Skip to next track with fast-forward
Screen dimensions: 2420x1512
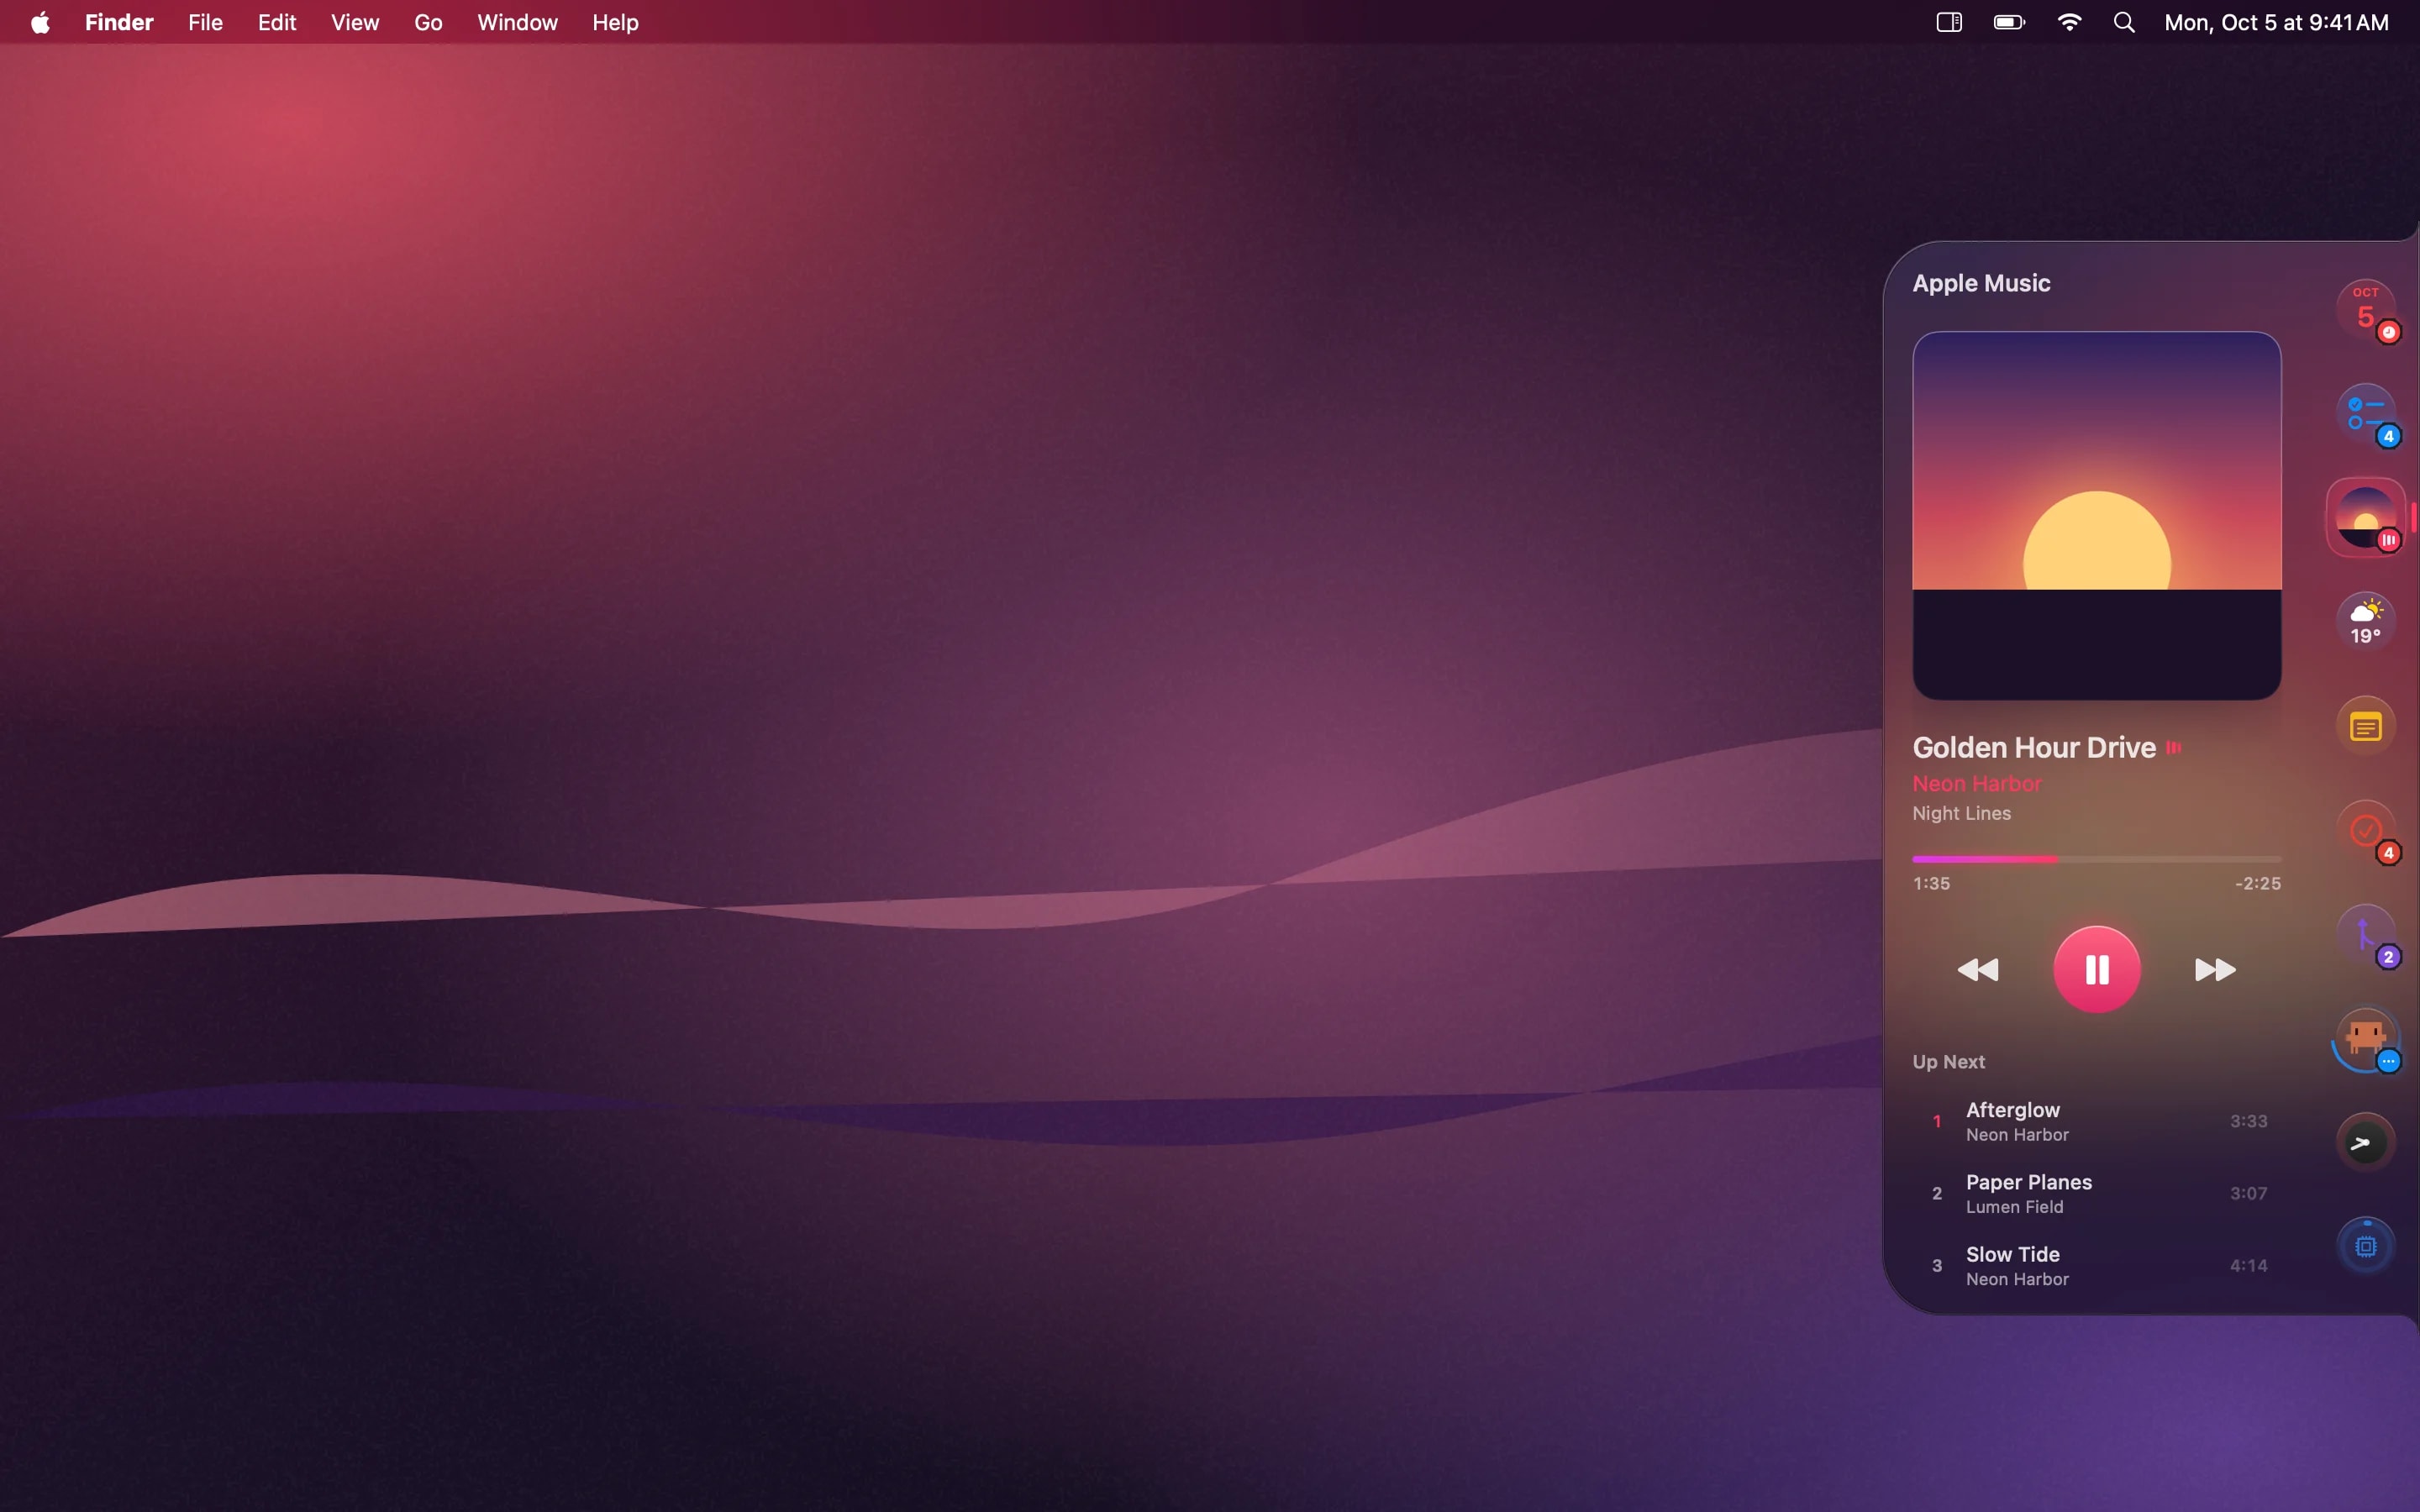click(x=2215, y=969)
